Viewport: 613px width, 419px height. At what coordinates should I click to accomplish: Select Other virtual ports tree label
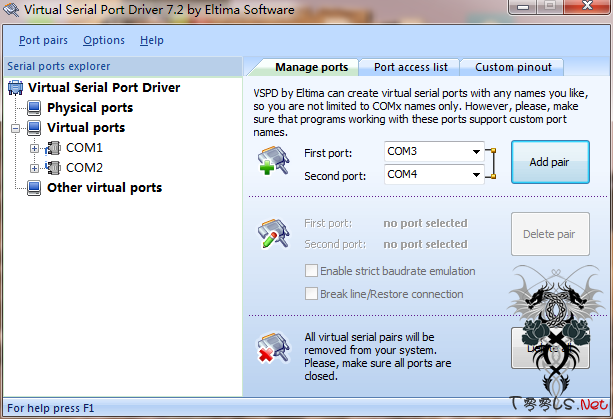[104, 188]
